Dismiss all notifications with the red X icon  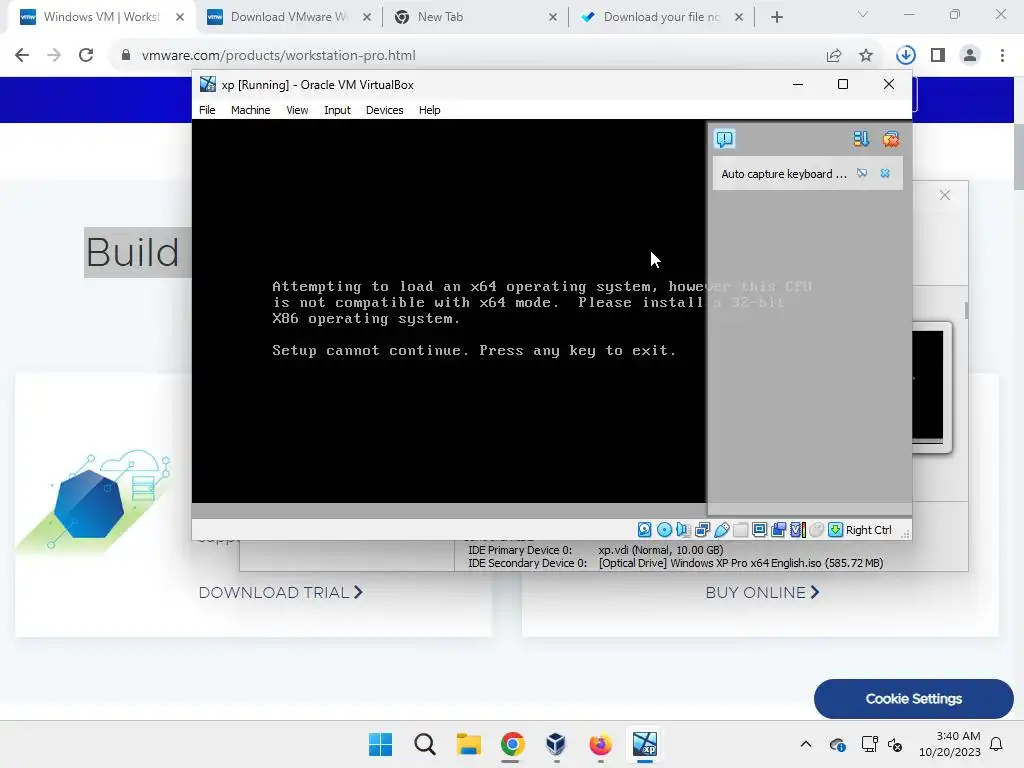[x=891, y=138]
